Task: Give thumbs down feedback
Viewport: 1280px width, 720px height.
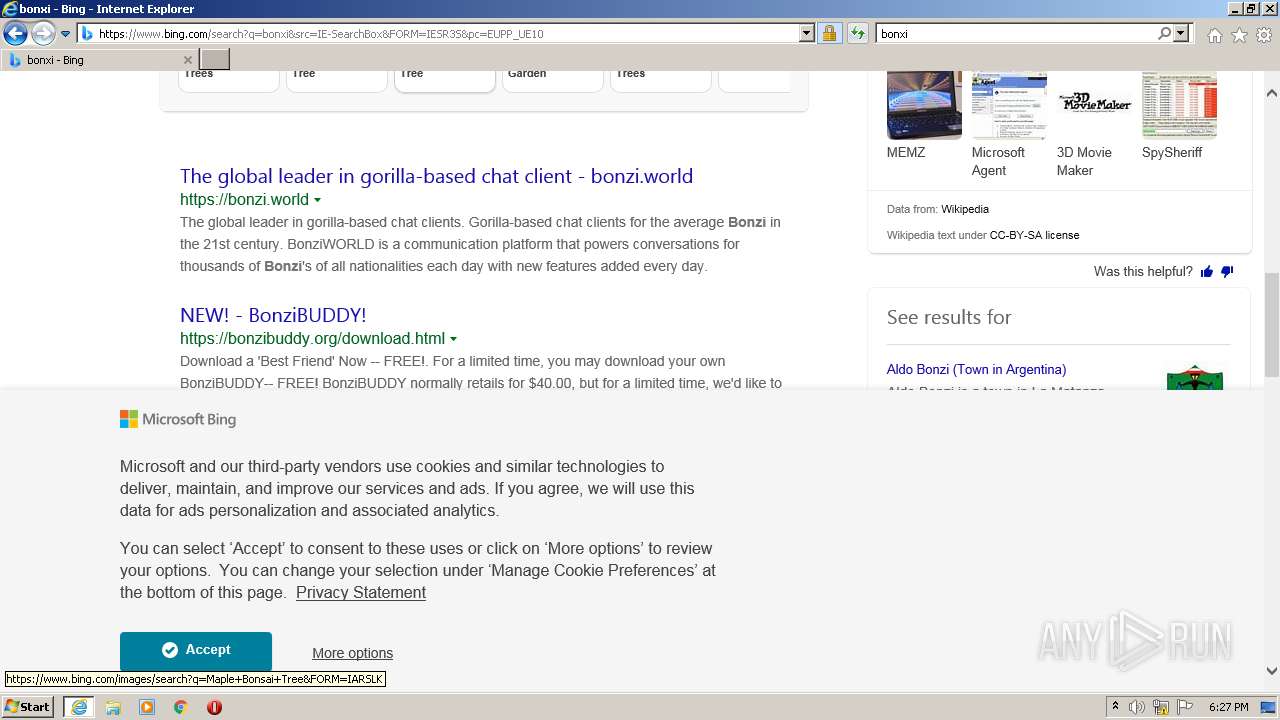Action: coord(1227,272)
